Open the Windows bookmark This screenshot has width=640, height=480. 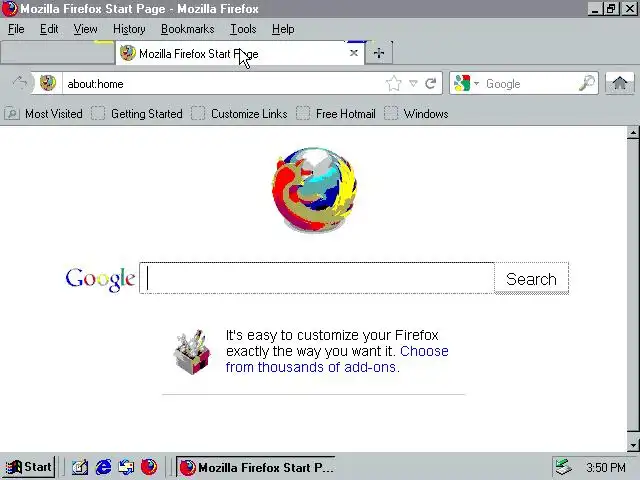[x=416, y=113]
